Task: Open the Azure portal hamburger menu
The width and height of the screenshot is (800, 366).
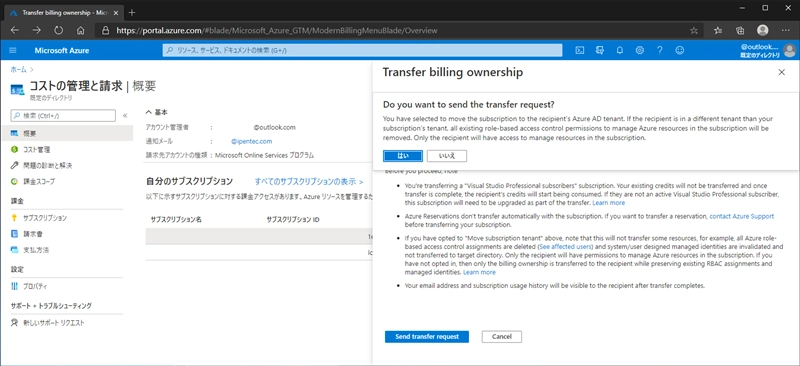Action: pyautogui.click(x=13, y=50)
